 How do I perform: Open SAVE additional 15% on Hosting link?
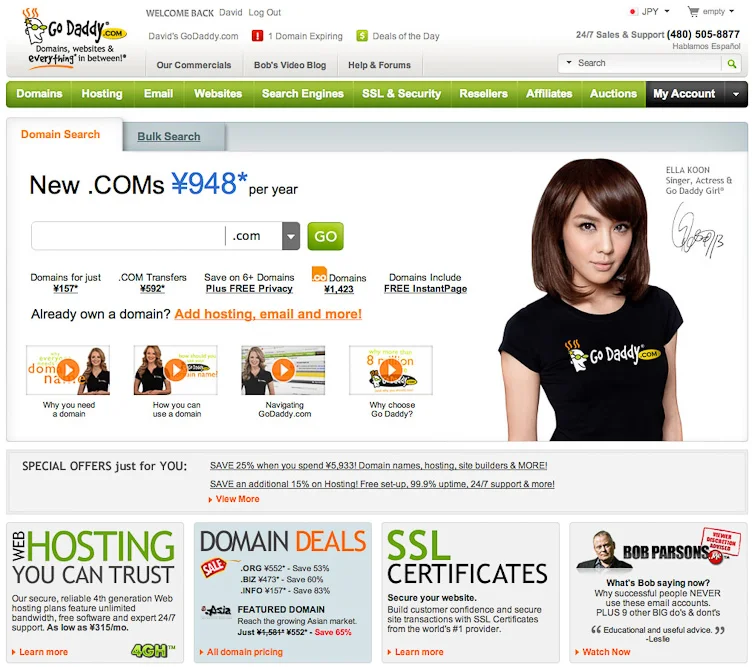[382, 484]
